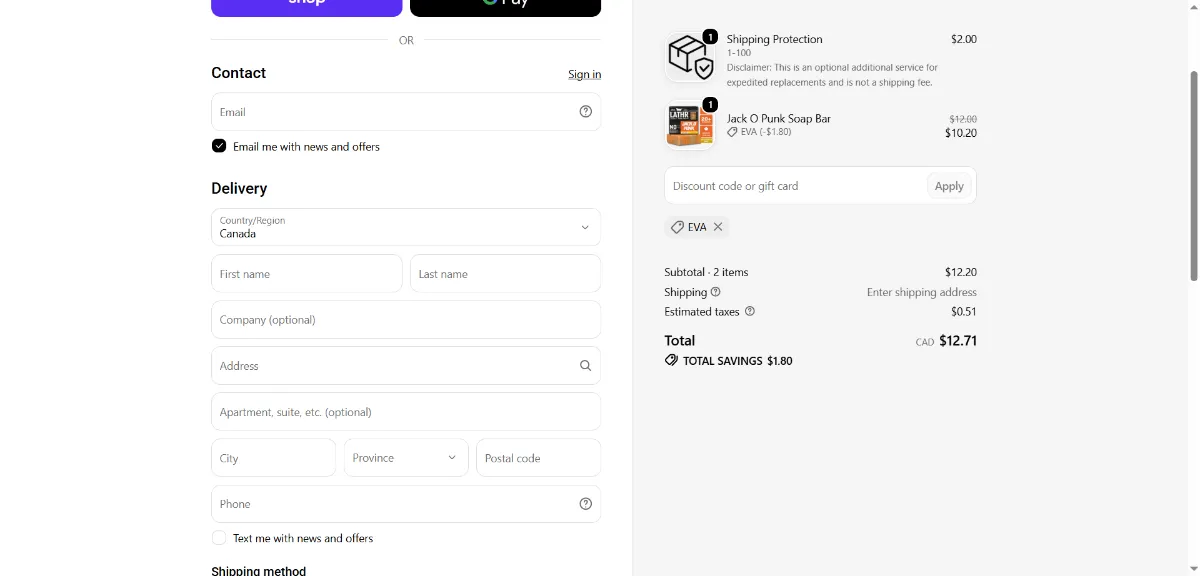This screenshot has height=576, width=1200.
Task: Click the Apply discount button
Action: 949,186
